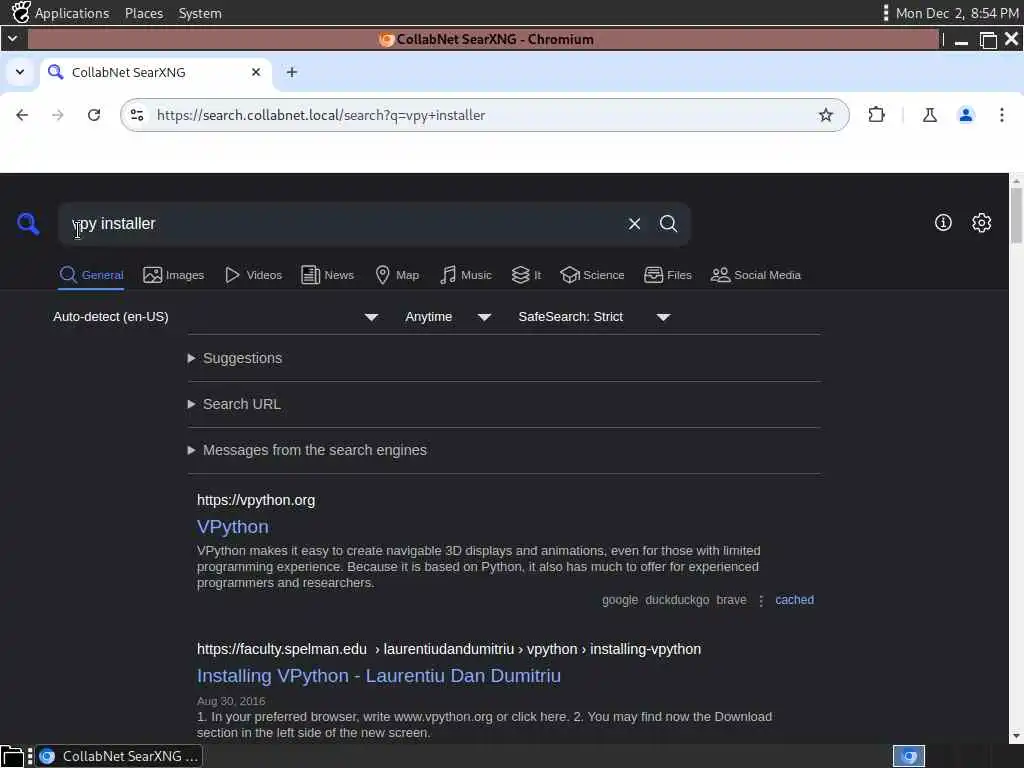This screenshot has width=1024, height=768.
Task: Open the Applications menu
Action: (x=61, y=13)
